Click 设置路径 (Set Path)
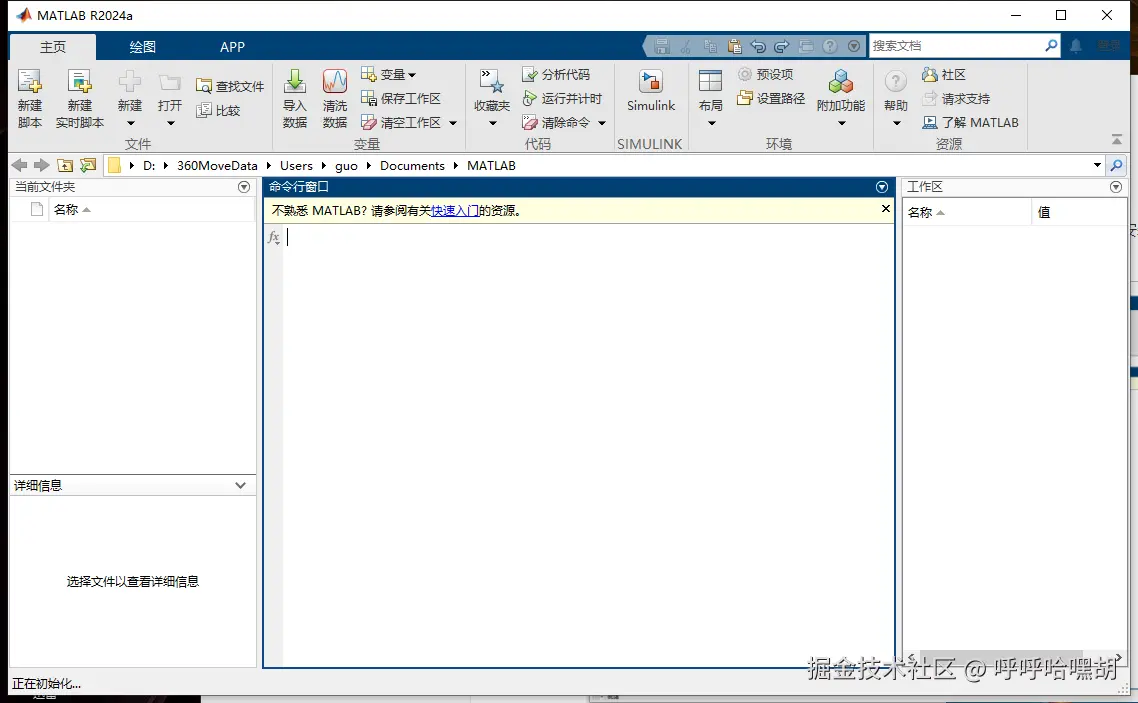 tap(771, 98)
